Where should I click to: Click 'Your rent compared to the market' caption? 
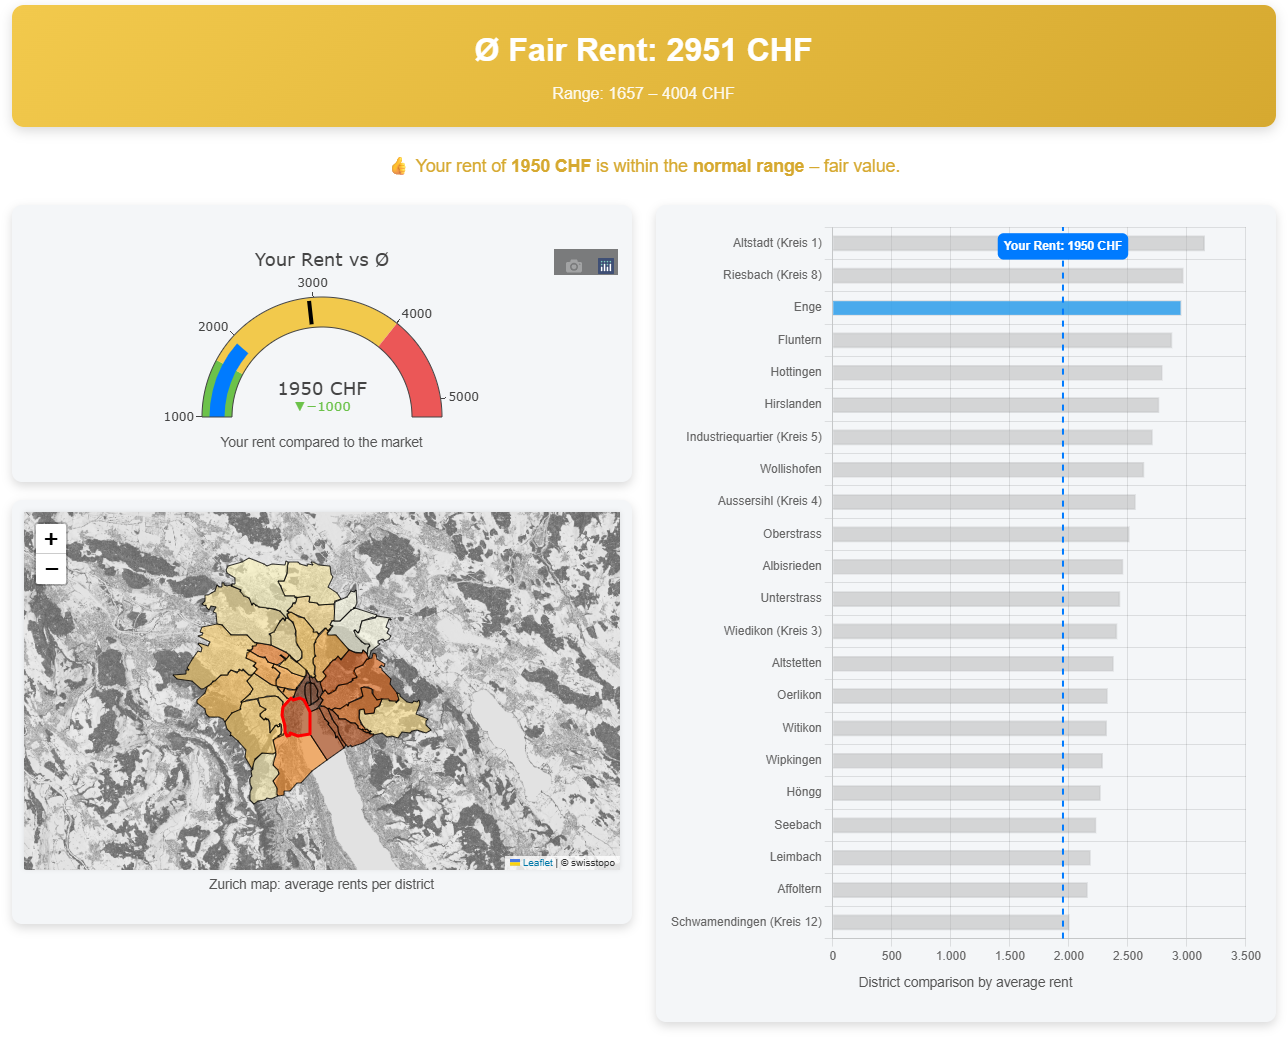coord(321,442)
